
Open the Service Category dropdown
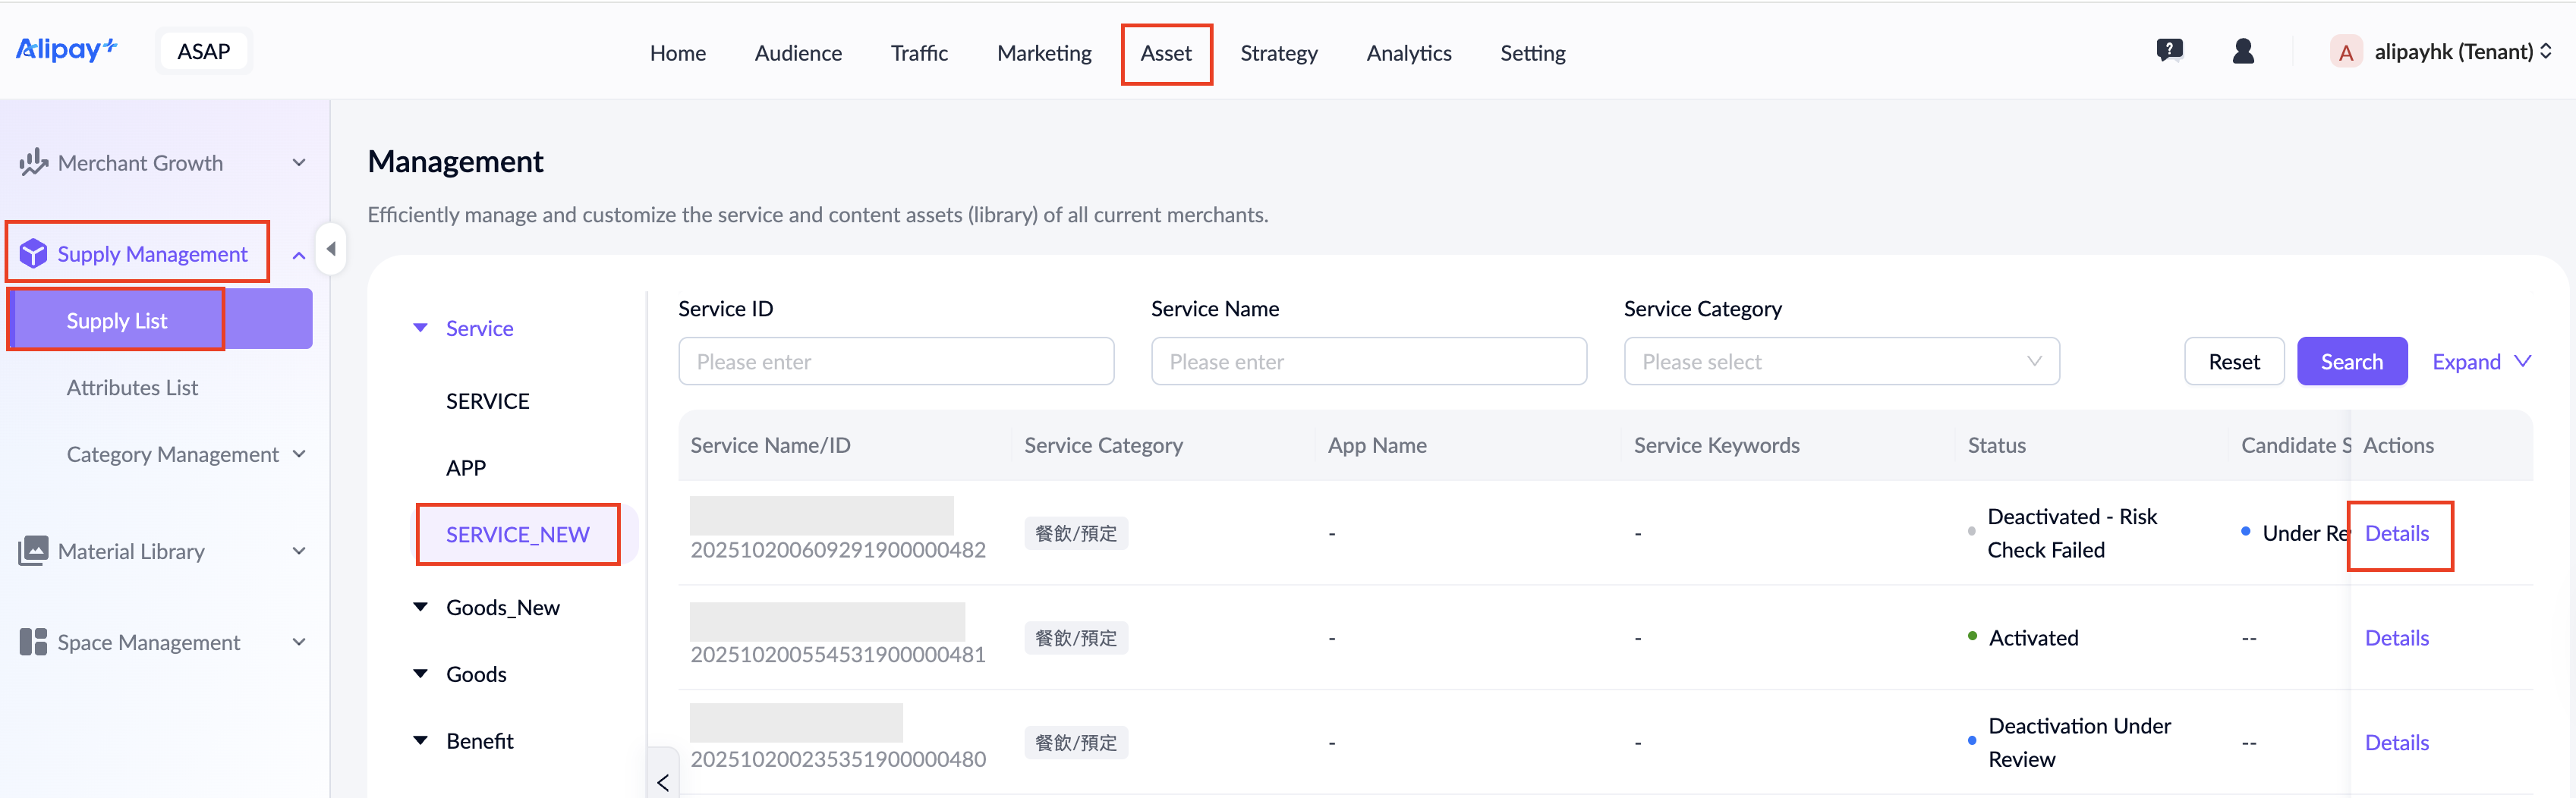[x=1840, y=362]
